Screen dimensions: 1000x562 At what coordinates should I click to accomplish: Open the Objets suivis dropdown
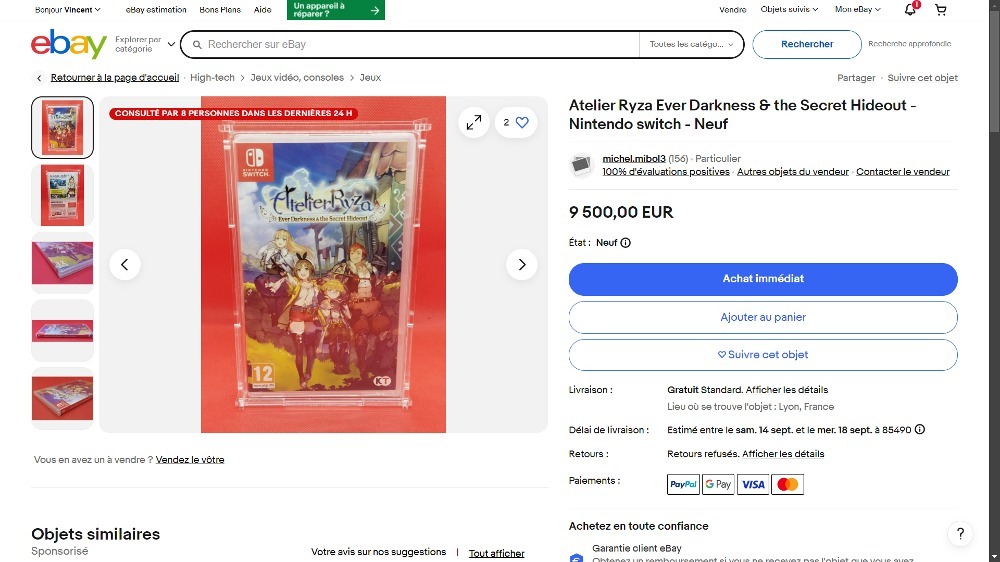pyautogui.click(x=789, y=10)
